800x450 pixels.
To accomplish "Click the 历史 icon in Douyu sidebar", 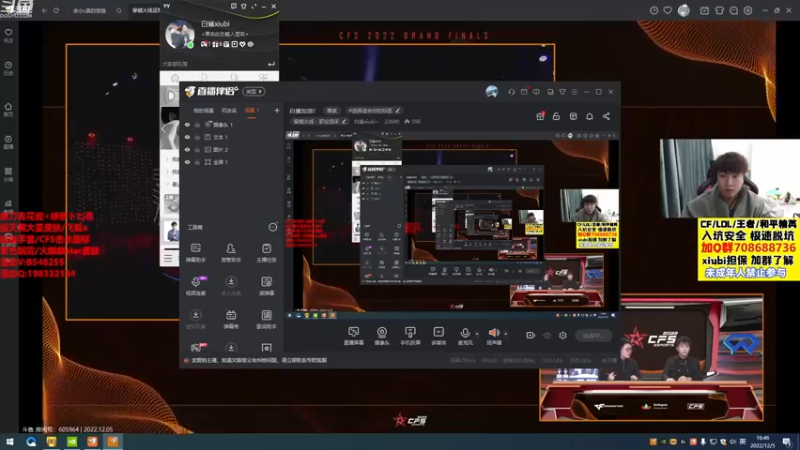I will 8,68.
